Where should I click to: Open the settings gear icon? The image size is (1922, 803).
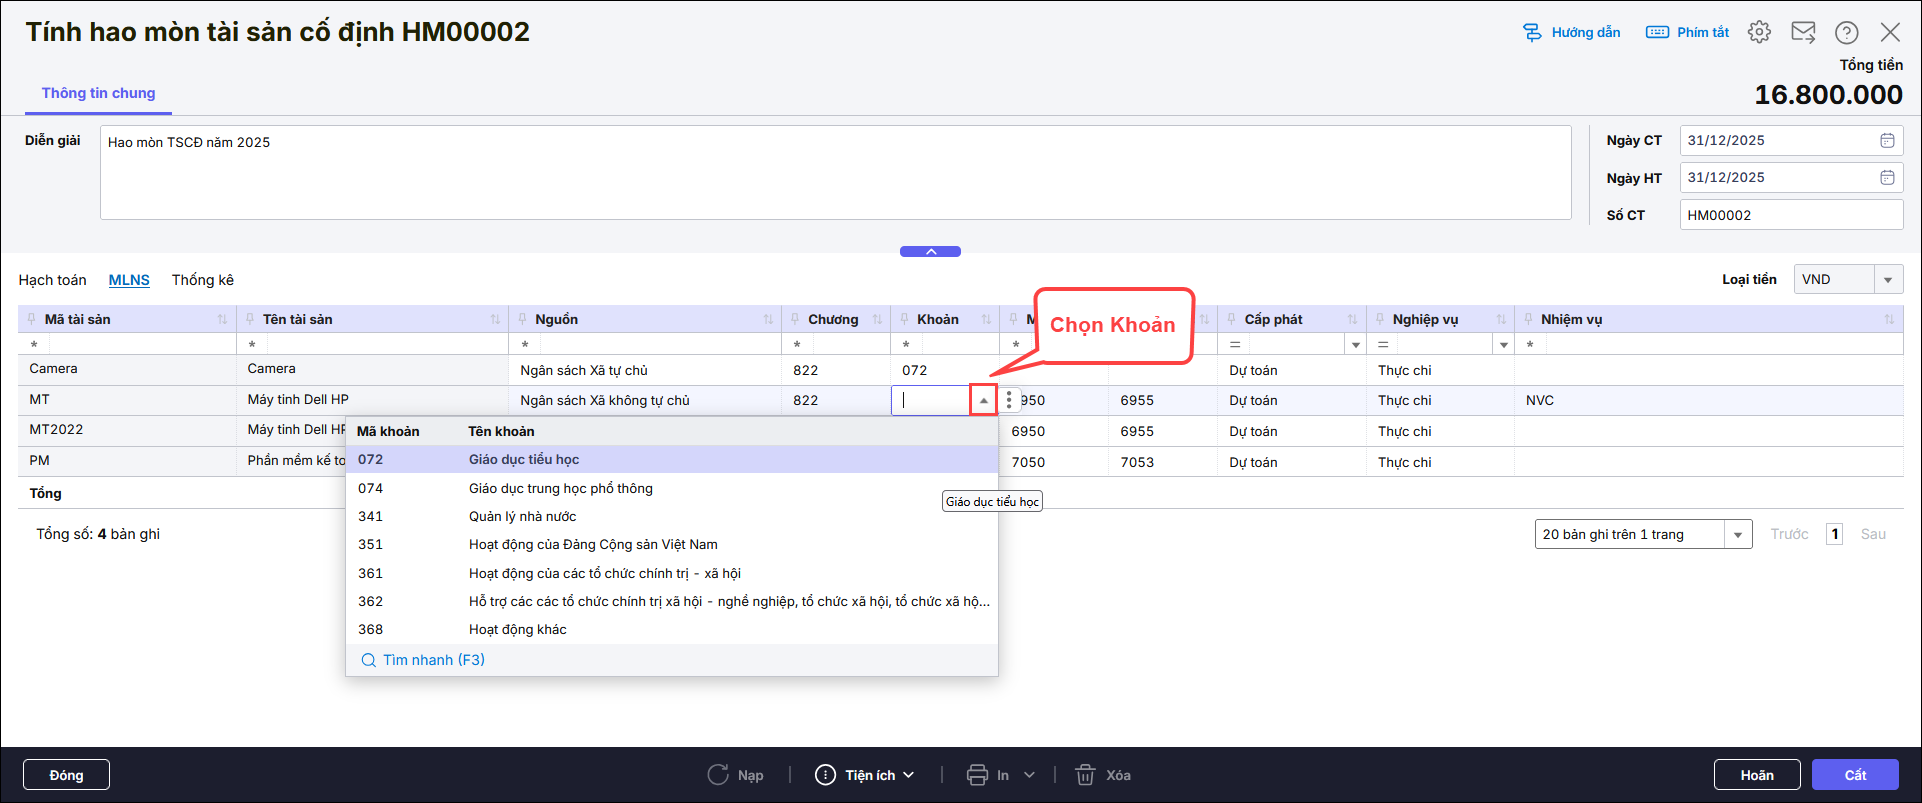click(x=1759, y=32)
